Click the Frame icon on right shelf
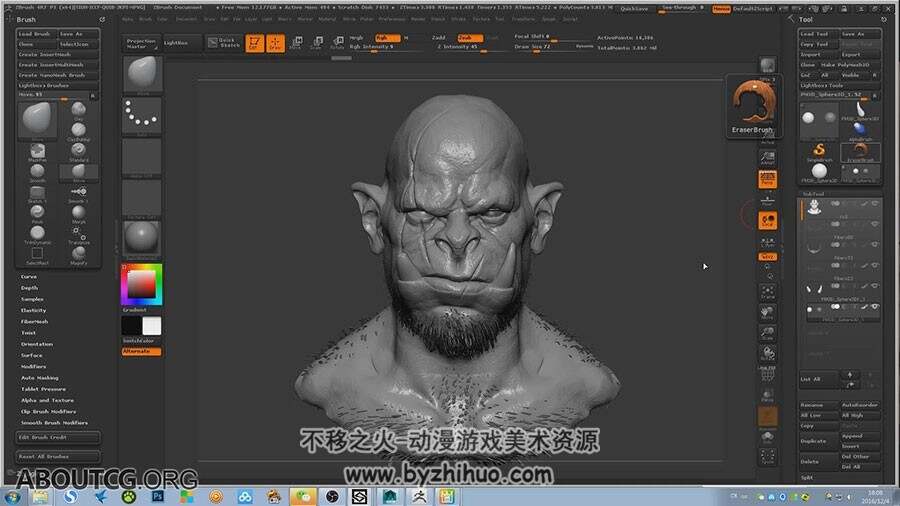The height and width of the screenshot is (506, 900). tap(767, 292)
